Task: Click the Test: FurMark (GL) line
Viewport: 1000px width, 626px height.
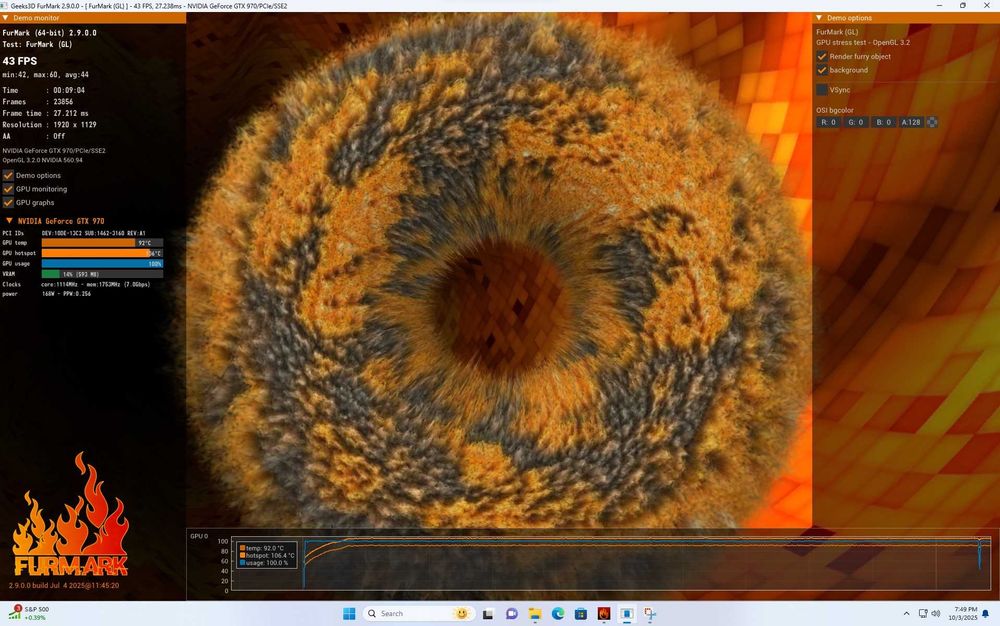Action: 37,45
